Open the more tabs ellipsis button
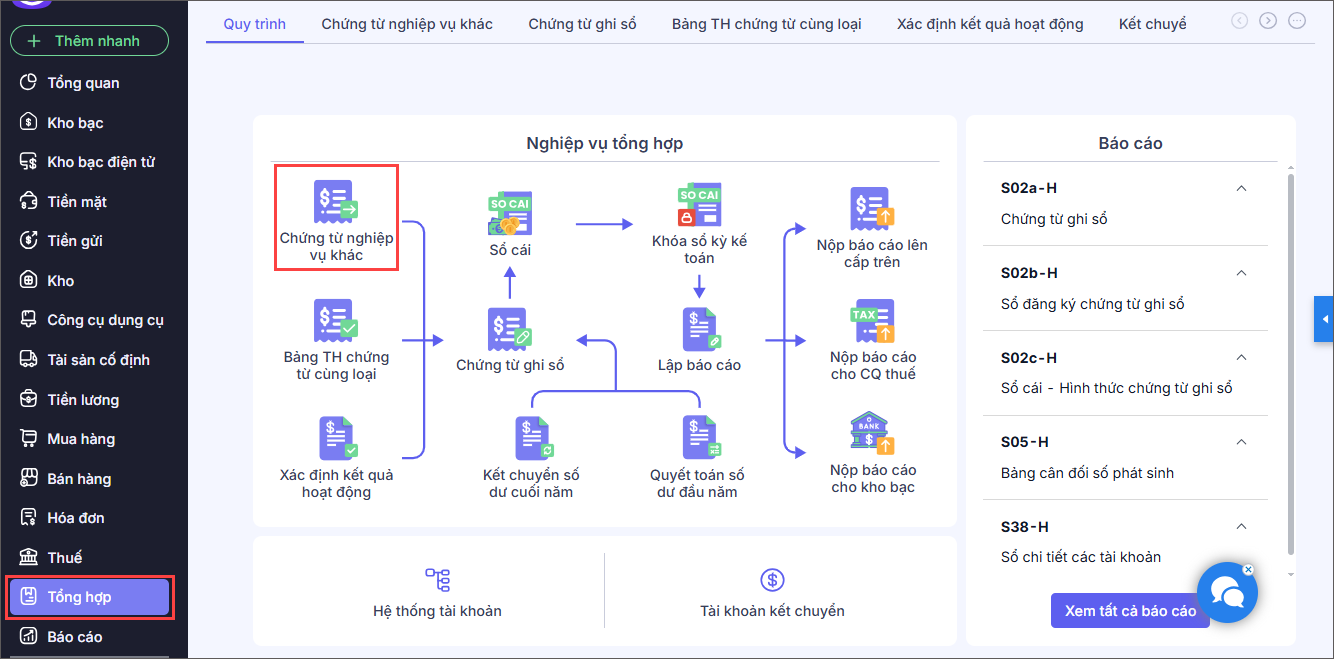 [1297, 20]
